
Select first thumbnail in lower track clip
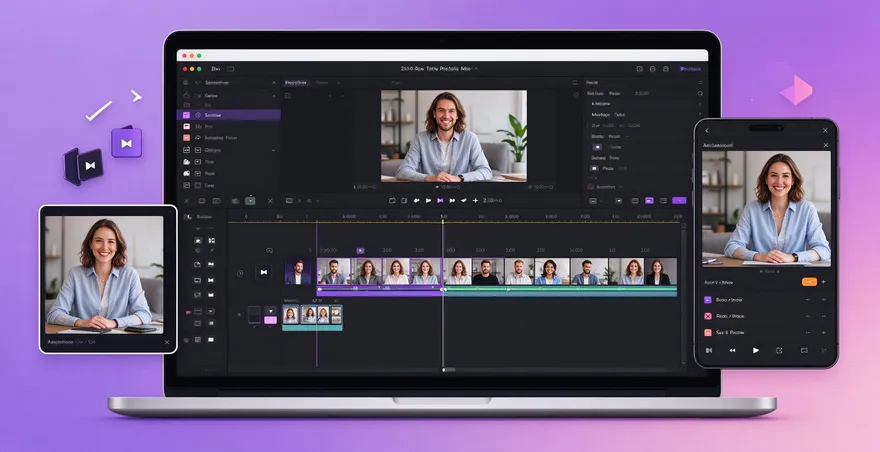click(x=291, y=315)
